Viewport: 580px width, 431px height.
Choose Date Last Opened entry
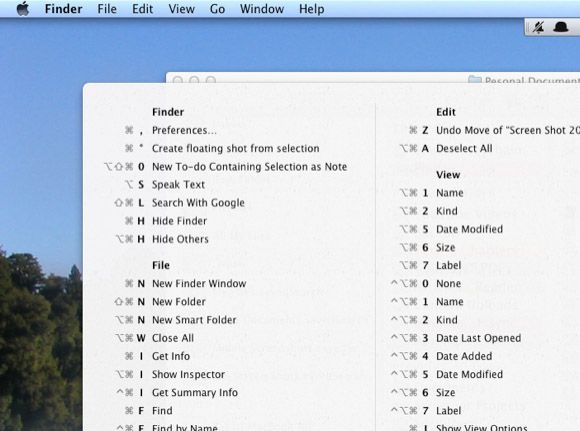(479, 338)
